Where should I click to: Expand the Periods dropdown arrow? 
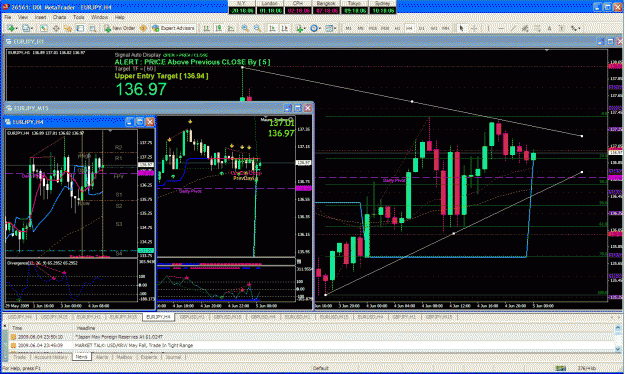click(x=320, y=28)
